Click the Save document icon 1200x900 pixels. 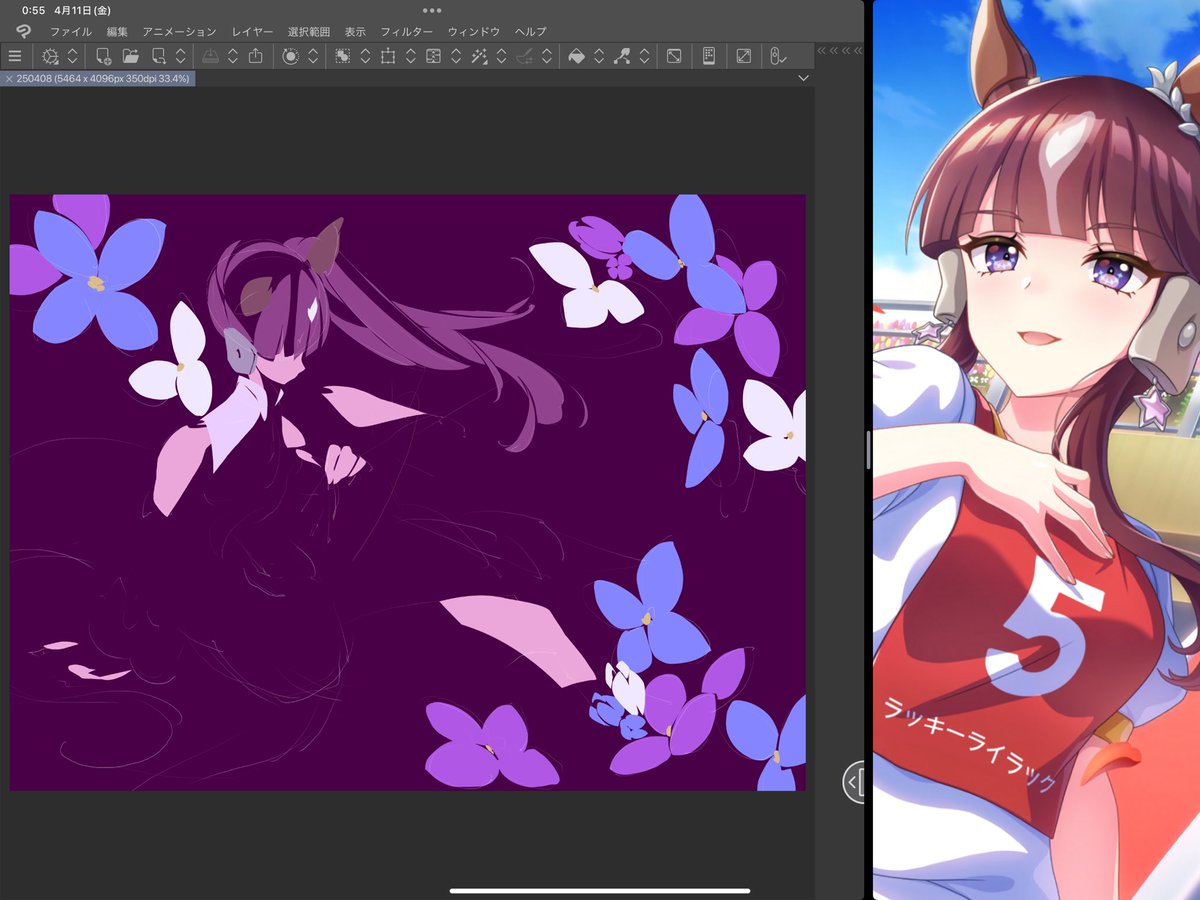click(x=159, y=56)
